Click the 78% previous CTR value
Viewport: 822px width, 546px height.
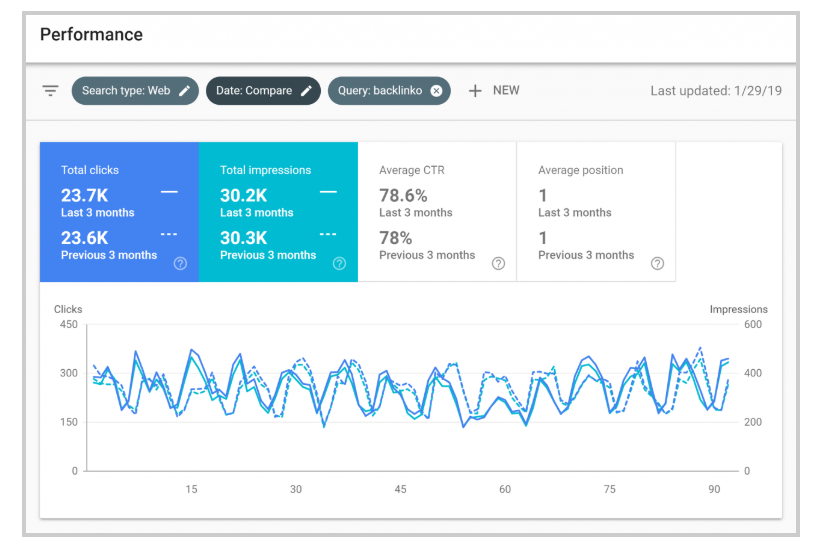396,238
